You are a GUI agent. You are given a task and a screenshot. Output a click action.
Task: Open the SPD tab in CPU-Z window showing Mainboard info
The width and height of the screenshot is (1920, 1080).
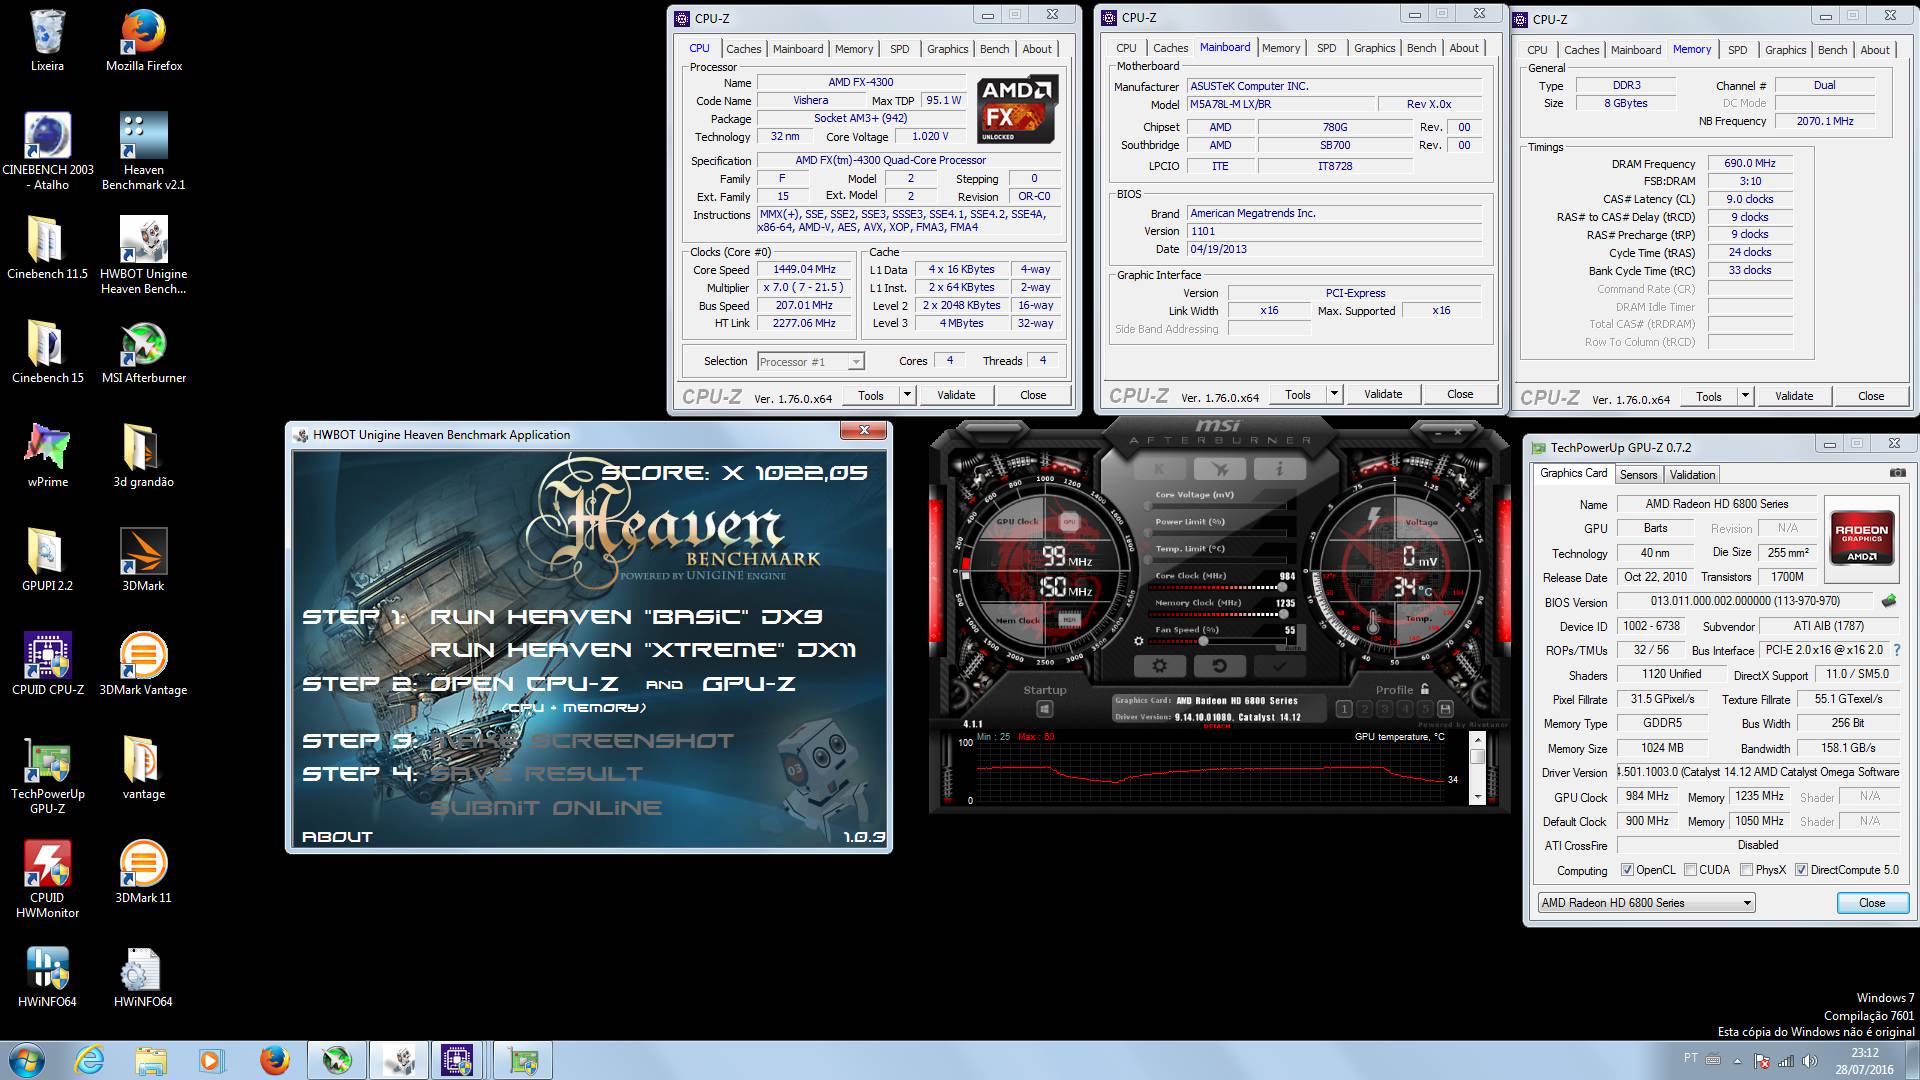(x=1326, y=48)
